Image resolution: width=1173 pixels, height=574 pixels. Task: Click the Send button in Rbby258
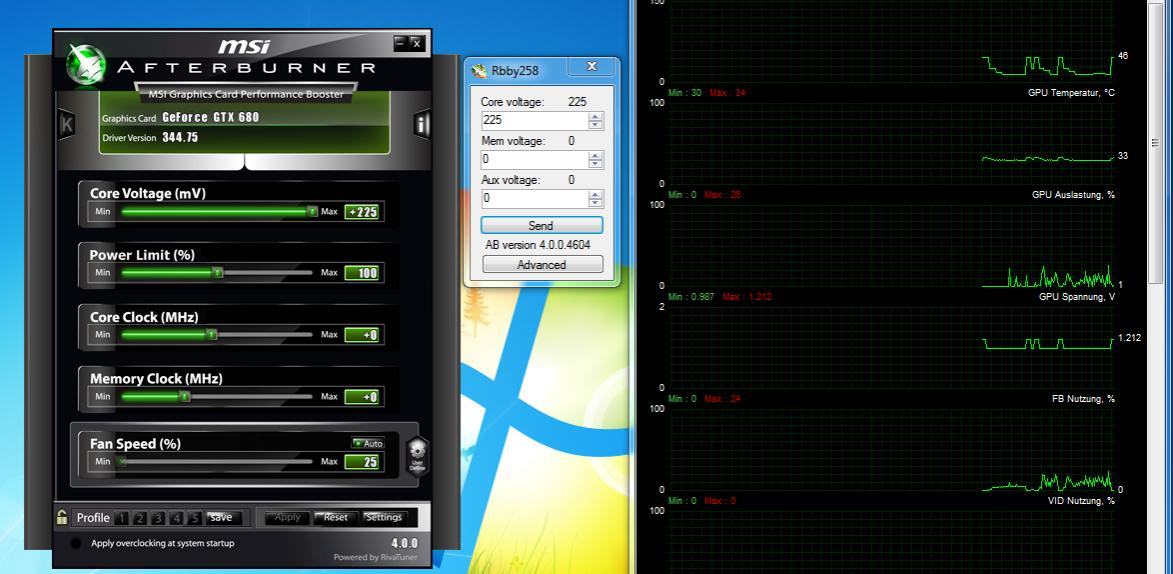(x=541, y=225)
